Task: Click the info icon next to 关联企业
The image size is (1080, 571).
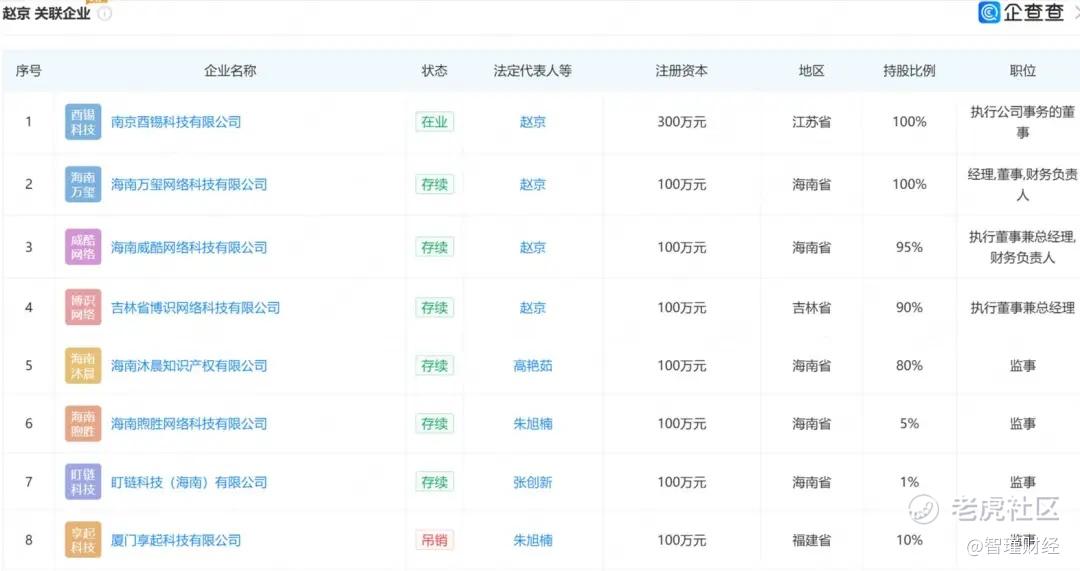Action: click(x=105, y=13)
